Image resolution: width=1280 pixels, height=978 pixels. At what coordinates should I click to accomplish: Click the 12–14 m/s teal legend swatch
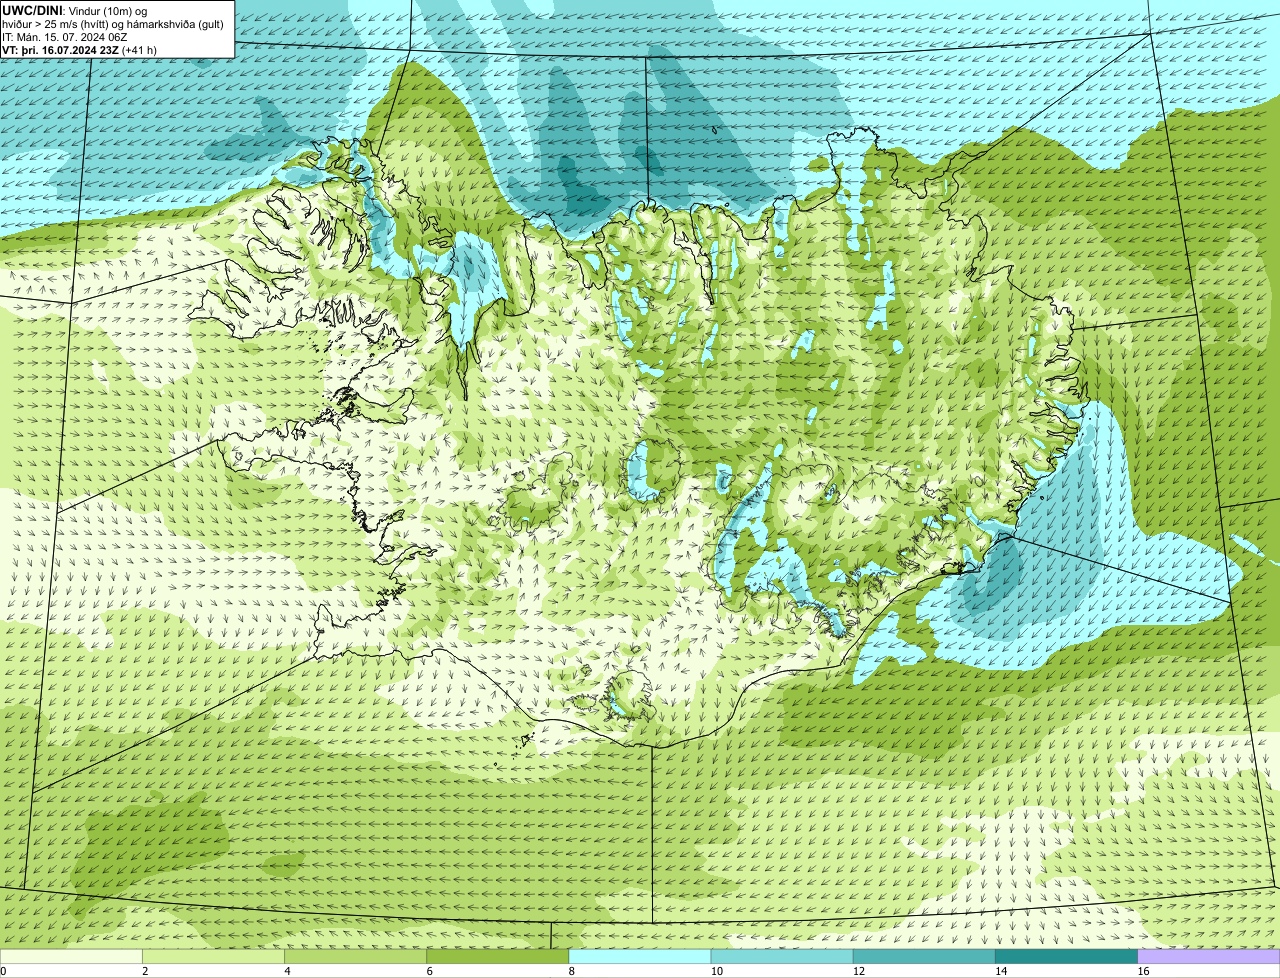coord(924,957)
